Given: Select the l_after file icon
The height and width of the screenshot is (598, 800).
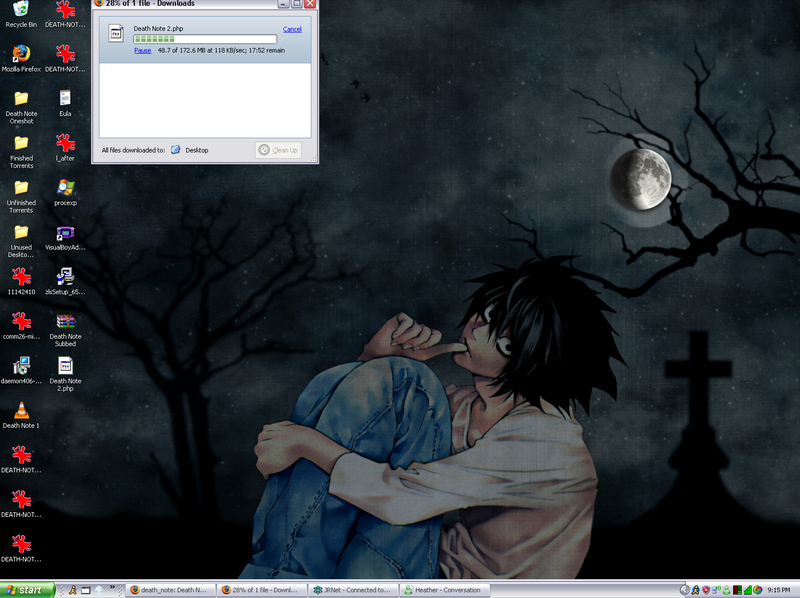Looking at the screenshot, I should (65, 148).
